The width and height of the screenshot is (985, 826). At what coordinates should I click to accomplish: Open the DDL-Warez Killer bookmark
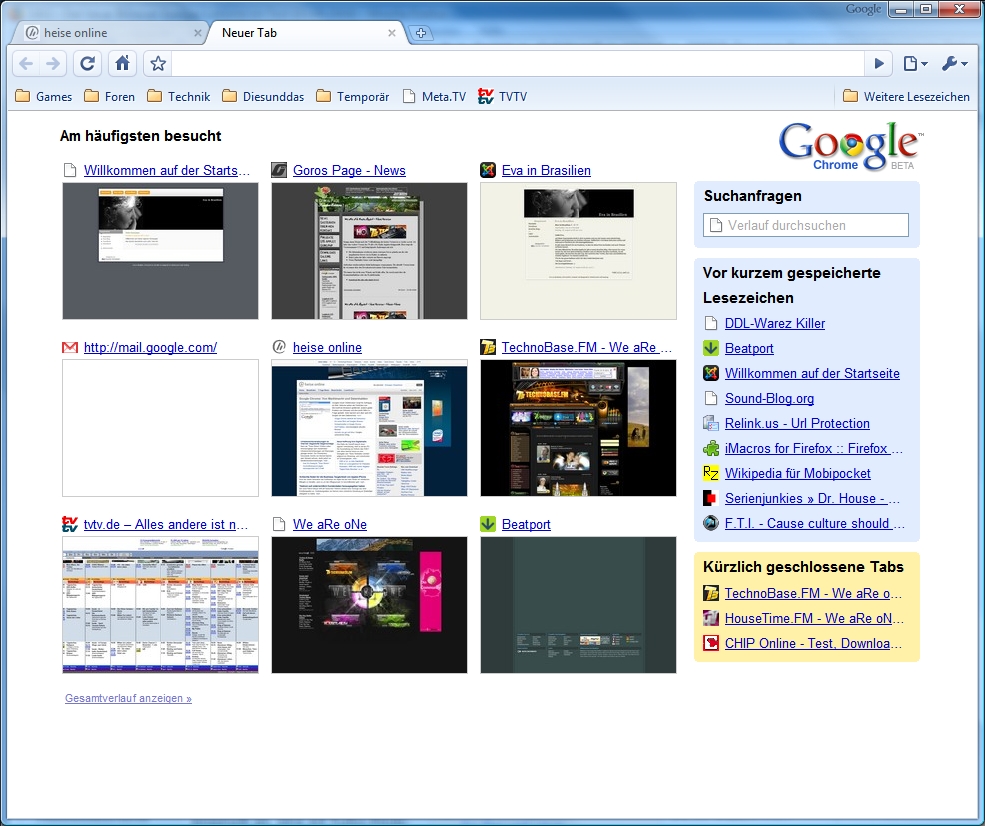point(775,323)
